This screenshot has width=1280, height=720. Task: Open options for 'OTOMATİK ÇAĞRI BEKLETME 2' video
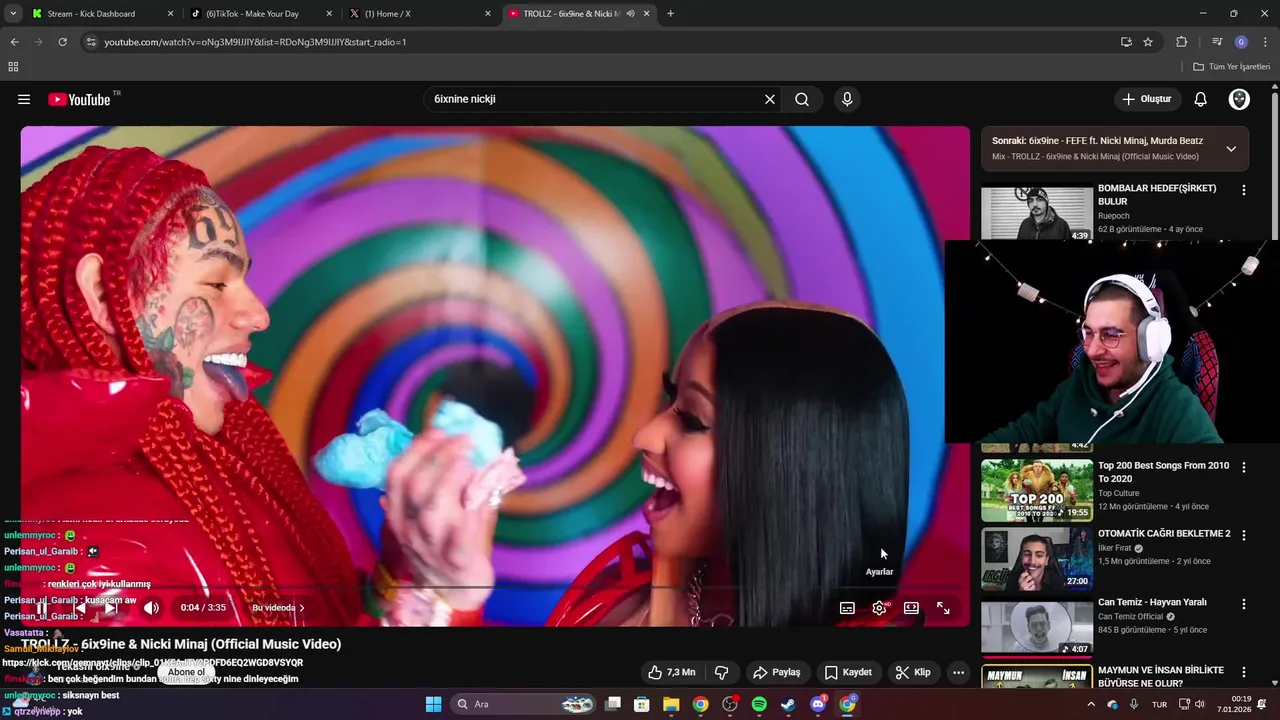point(1244,535)
